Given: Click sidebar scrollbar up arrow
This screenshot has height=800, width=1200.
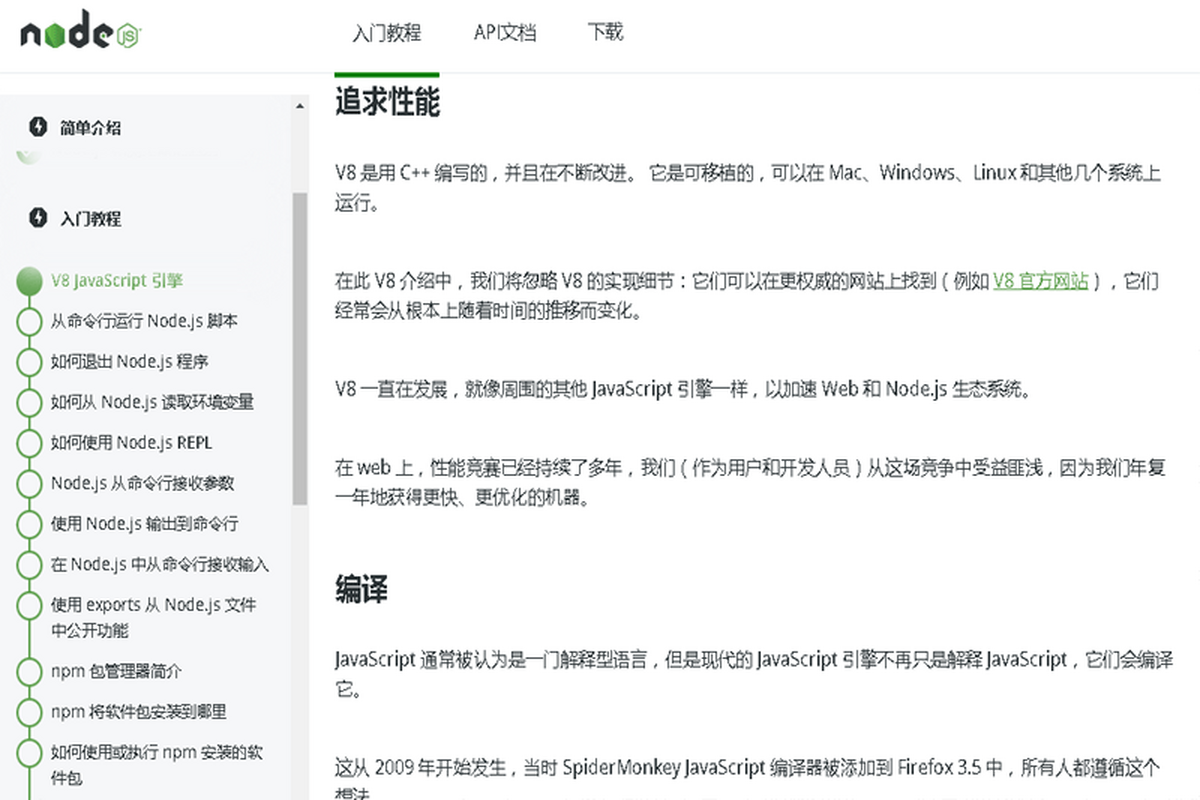Looking at the screenshot, I should click(300, 106).
